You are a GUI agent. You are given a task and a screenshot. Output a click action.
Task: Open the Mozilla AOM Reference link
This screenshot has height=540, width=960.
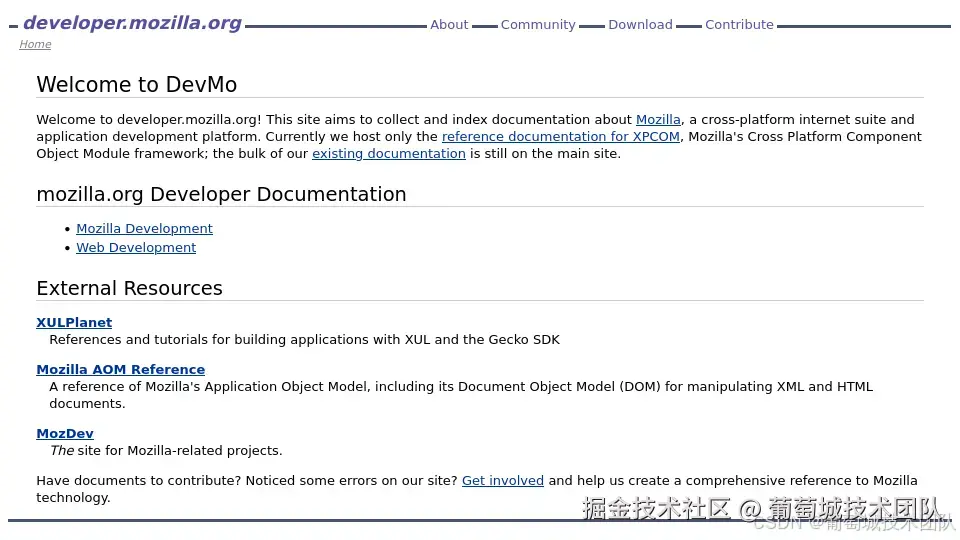(x=121, y=370)
